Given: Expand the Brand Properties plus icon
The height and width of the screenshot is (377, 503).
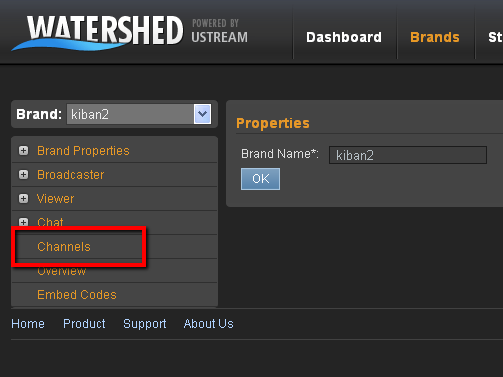Looking at the screenshot, I should click(23, 151).
